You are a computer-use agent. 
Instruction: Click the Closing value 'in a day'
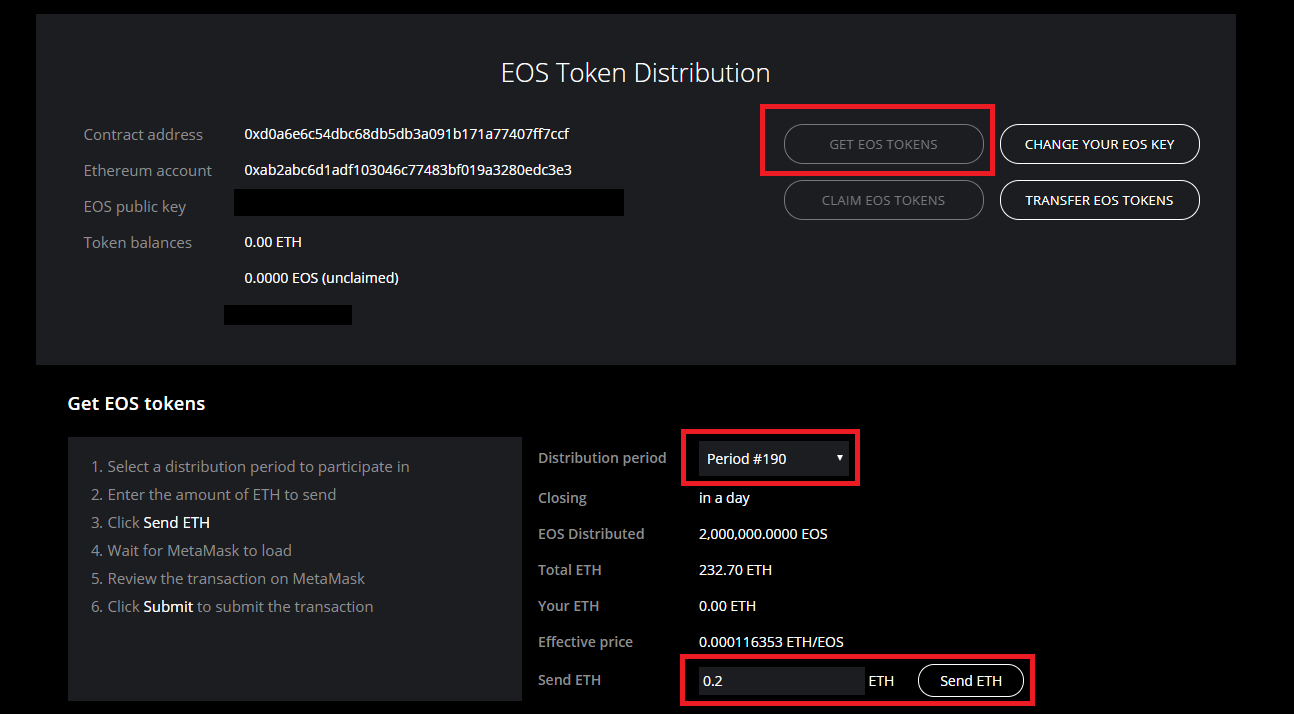724,498
